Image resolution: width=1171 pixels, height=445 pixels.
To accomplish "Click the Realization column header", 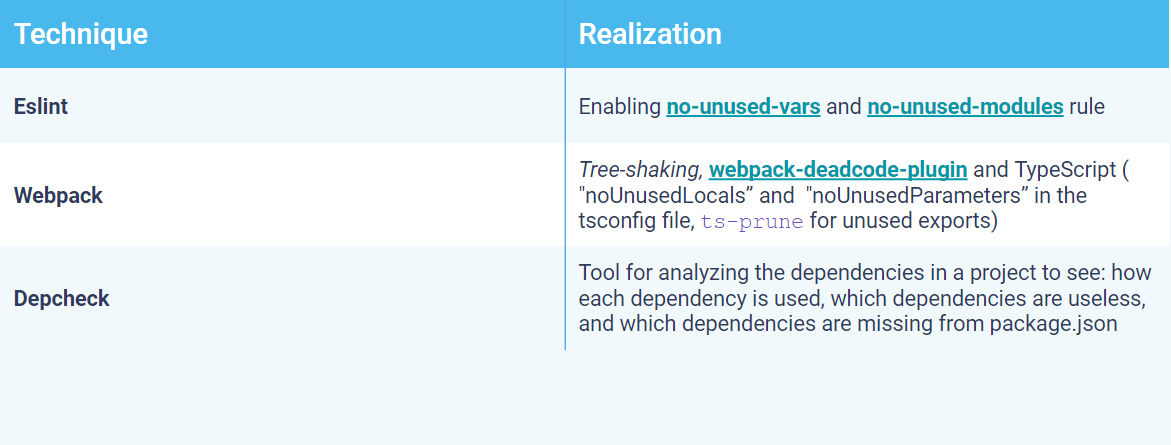I will click(650, 34).
